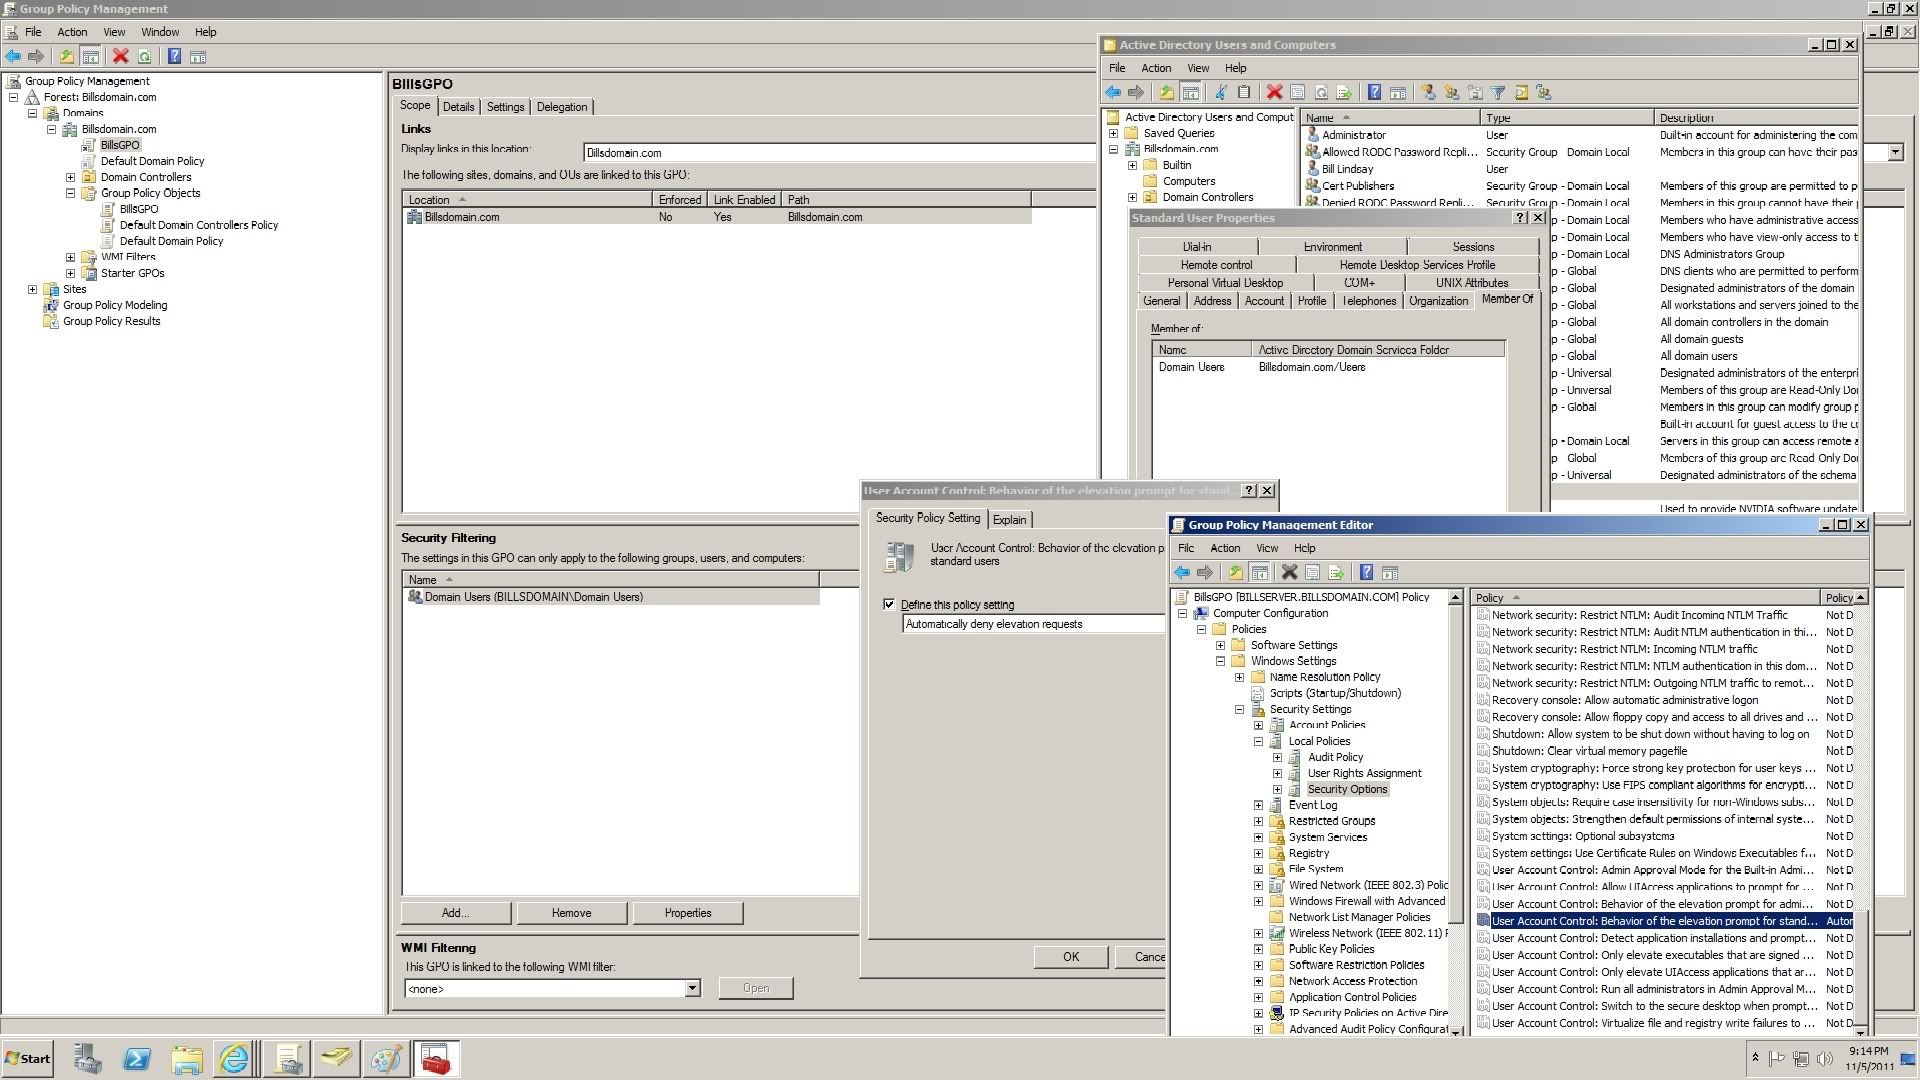The height and width of the screenshot is (1080, 1920).
Task: Click Back arrow in Group Policy Management toolbar
Action: pos(13,57)
